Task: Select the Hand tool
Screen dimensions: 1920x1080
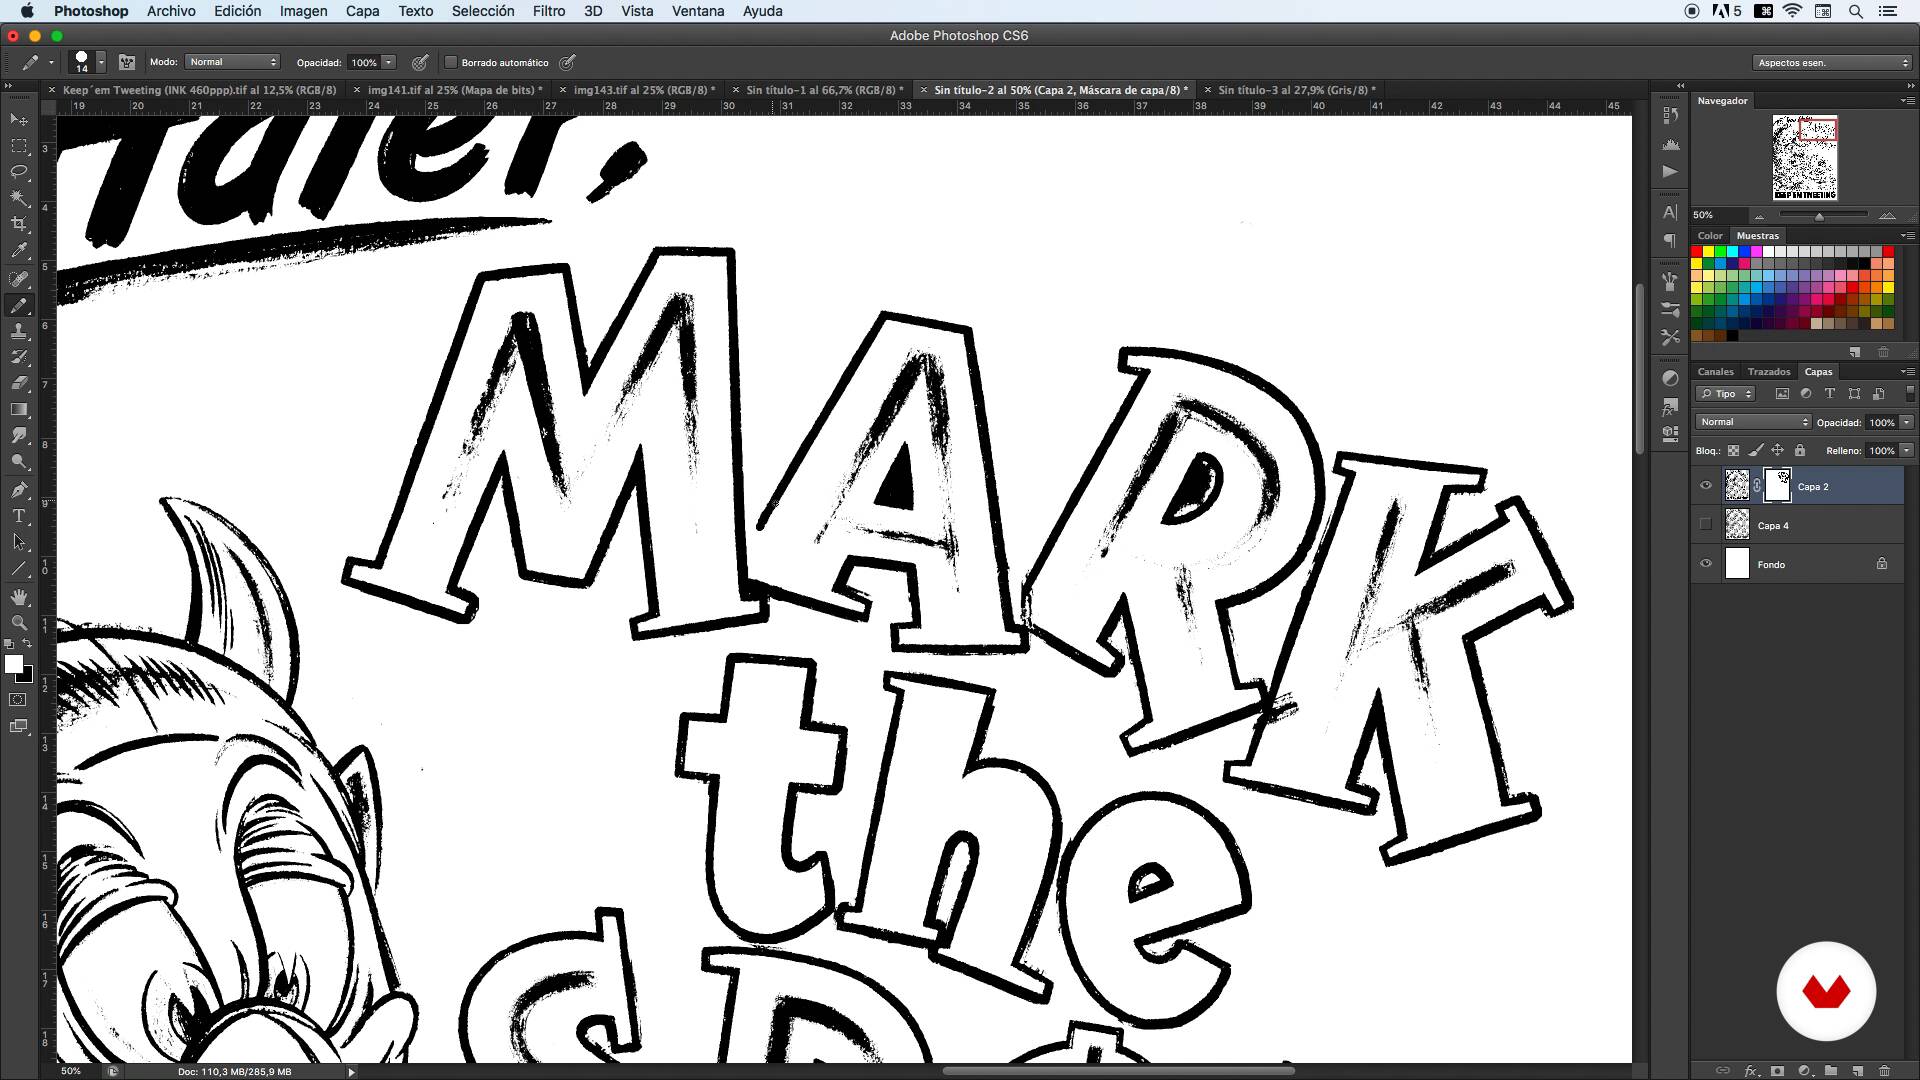Action: tap(18, 597)
